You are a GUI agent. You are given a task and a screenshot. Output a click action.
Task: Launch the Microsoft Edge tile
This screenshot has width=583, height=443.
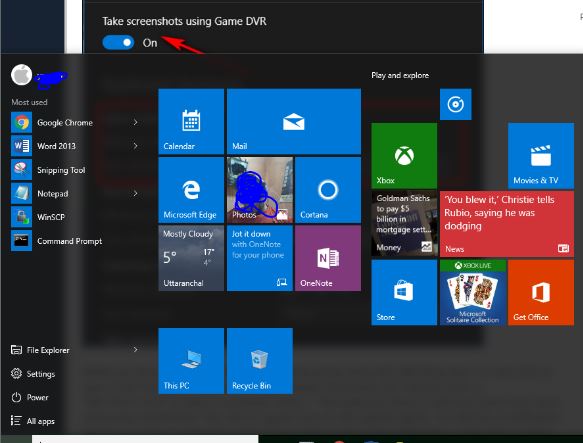tap(191, 190)
